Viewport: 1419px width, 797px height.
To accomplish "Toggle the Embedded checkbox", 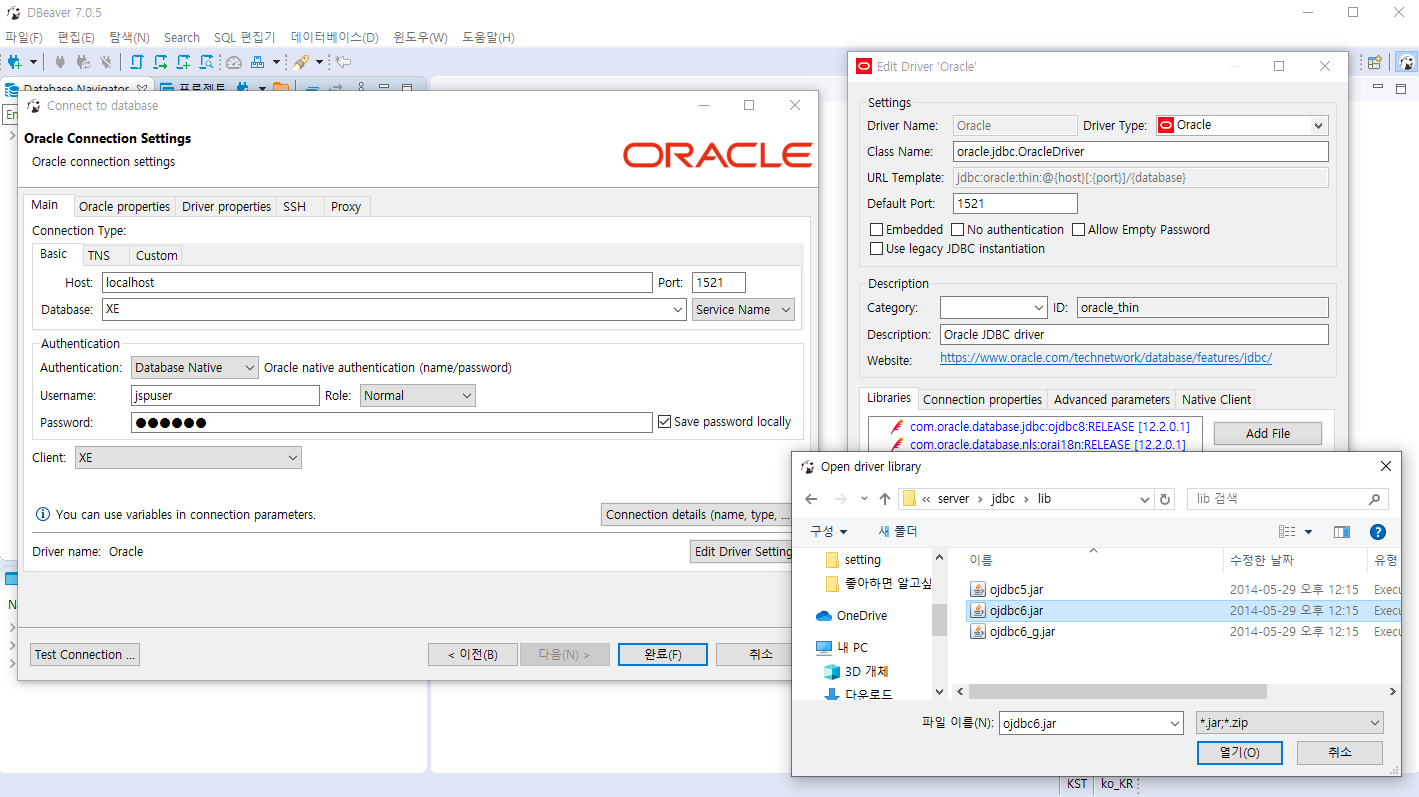I will point(877,230).
